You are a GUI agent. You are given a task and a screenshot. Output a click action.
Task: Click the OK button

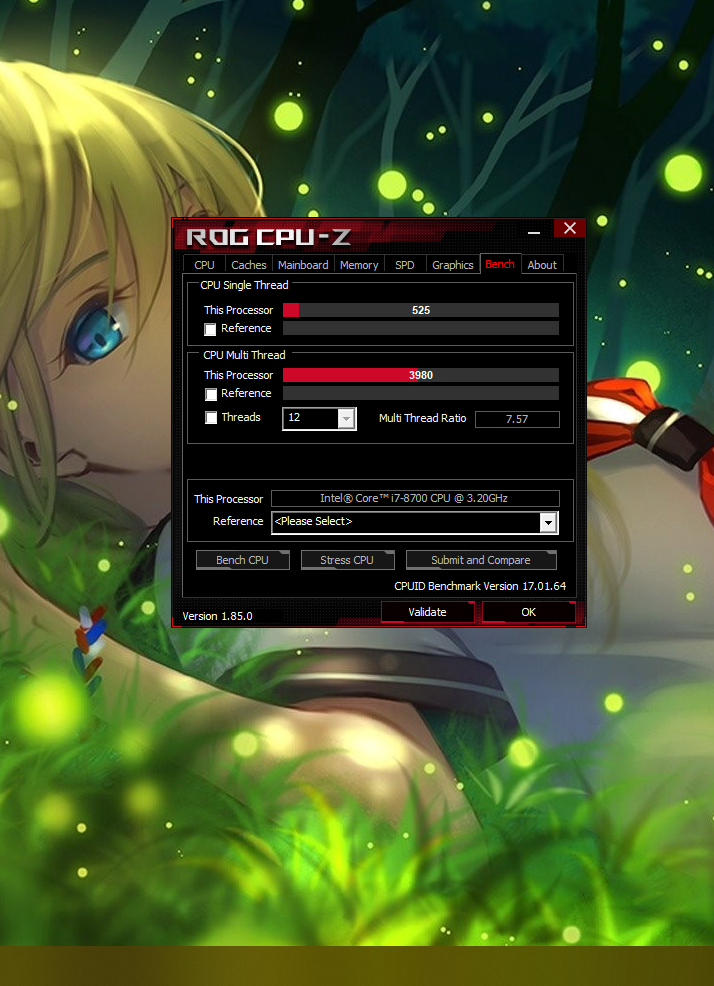pyautogui.click(x=528, y=612)
